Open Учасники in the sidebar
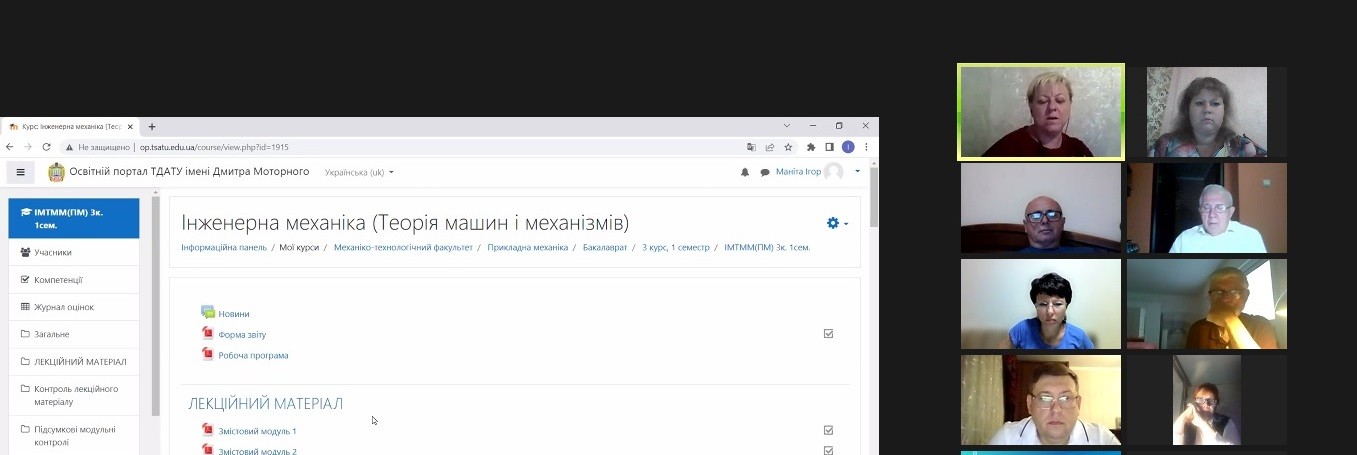 pyautogui.click(x=74, y=252)
